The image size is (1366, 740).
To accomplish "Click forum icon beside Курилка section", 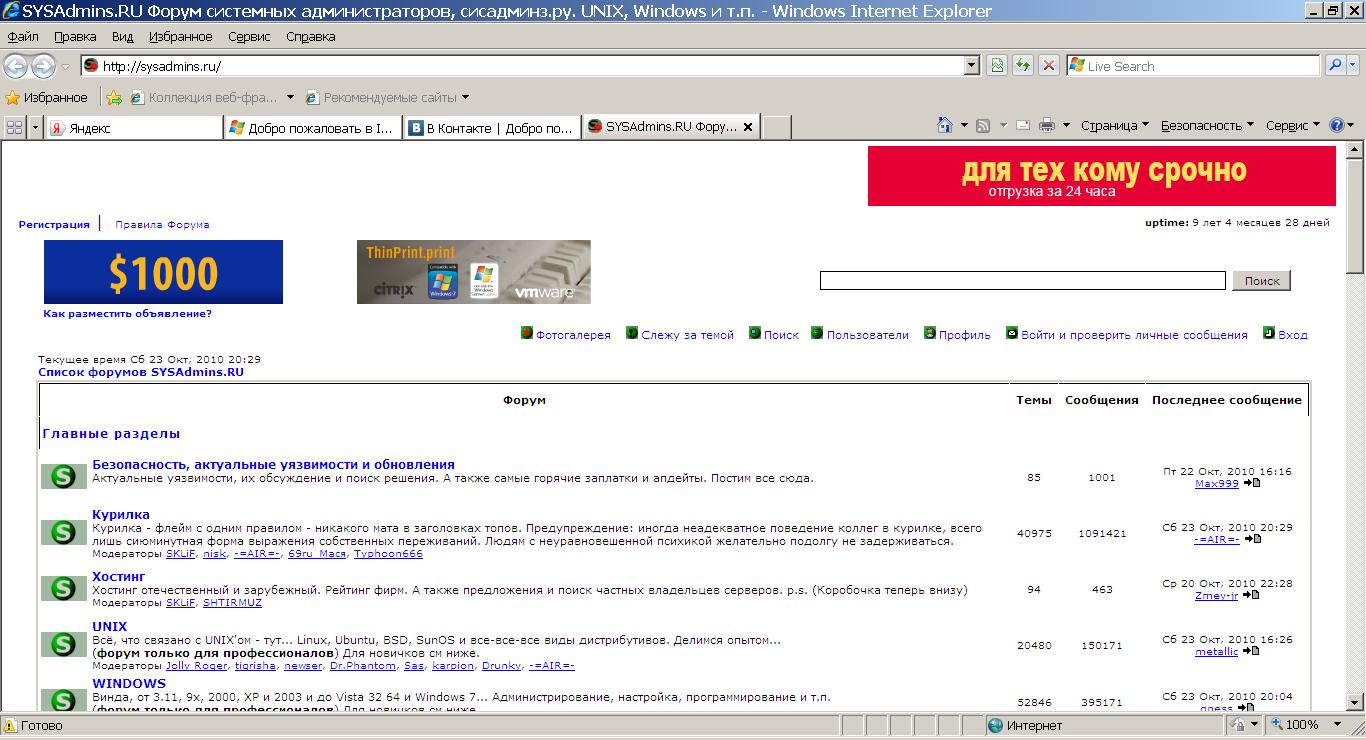I will (64, 533).
